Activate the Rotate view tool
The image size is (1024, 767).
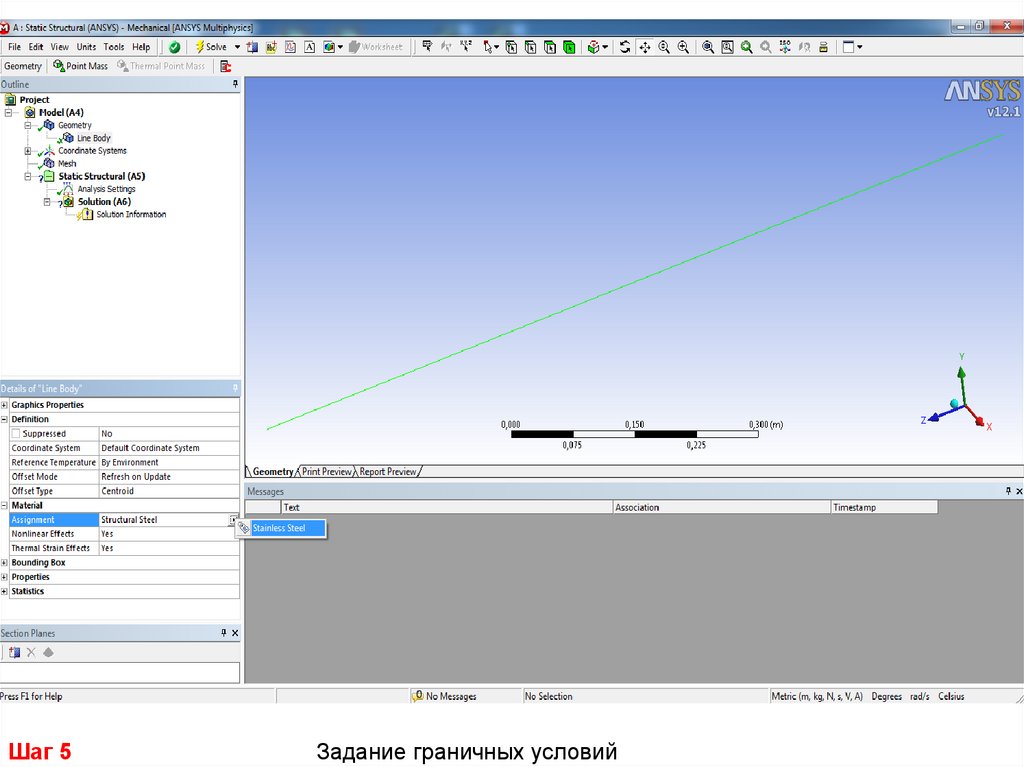(625, 47)
